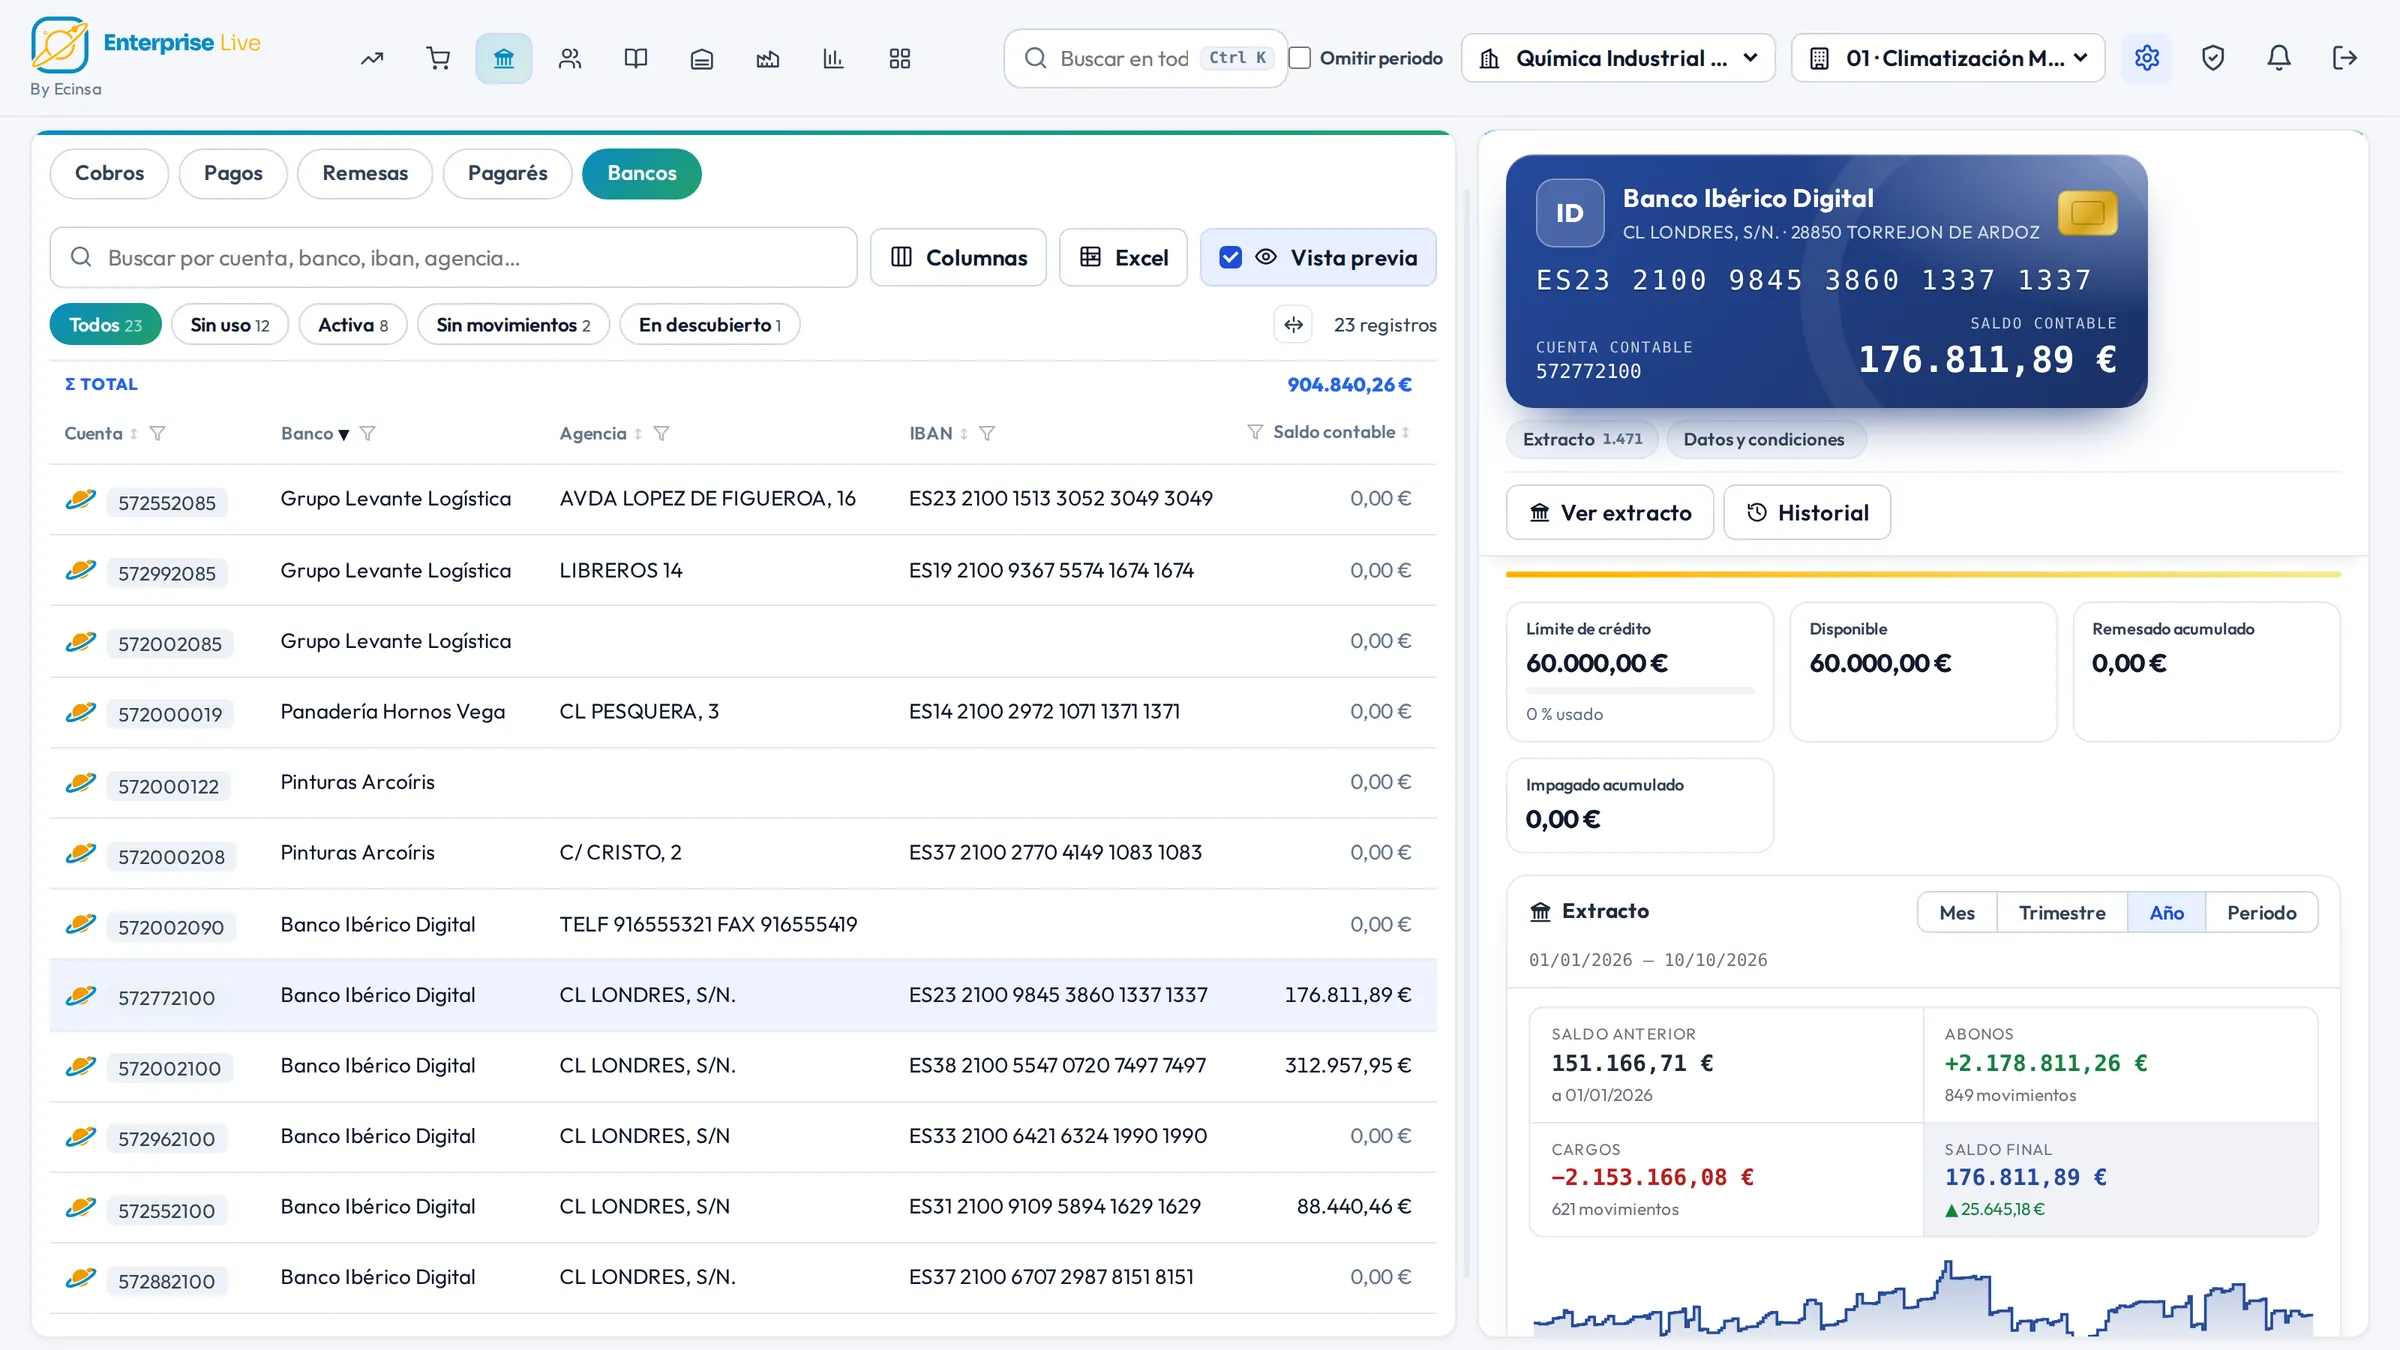Open the Química Industrial company dropdown
The image size is (2400, 1350).
[1618, 58]
